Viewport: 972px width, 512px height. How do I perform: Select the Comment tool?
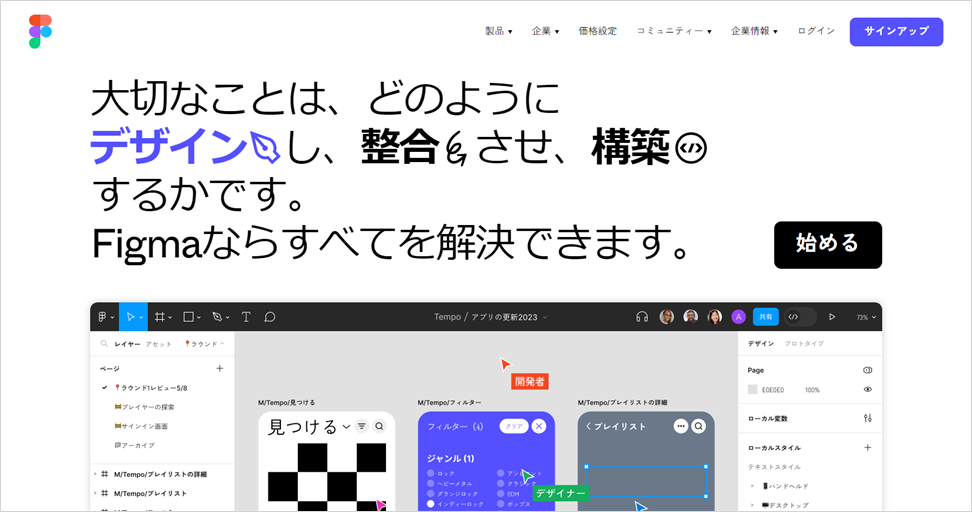point(270,317)
